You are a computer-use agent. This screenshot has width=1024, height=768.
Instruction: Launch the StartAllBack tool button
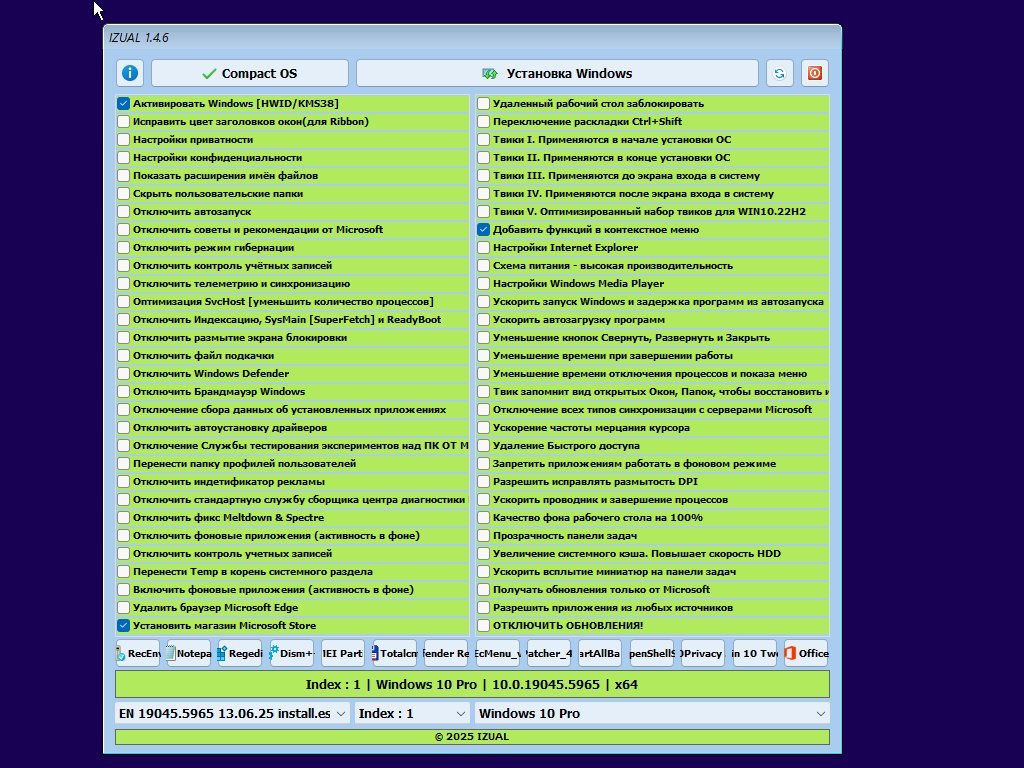coord(600,653)
